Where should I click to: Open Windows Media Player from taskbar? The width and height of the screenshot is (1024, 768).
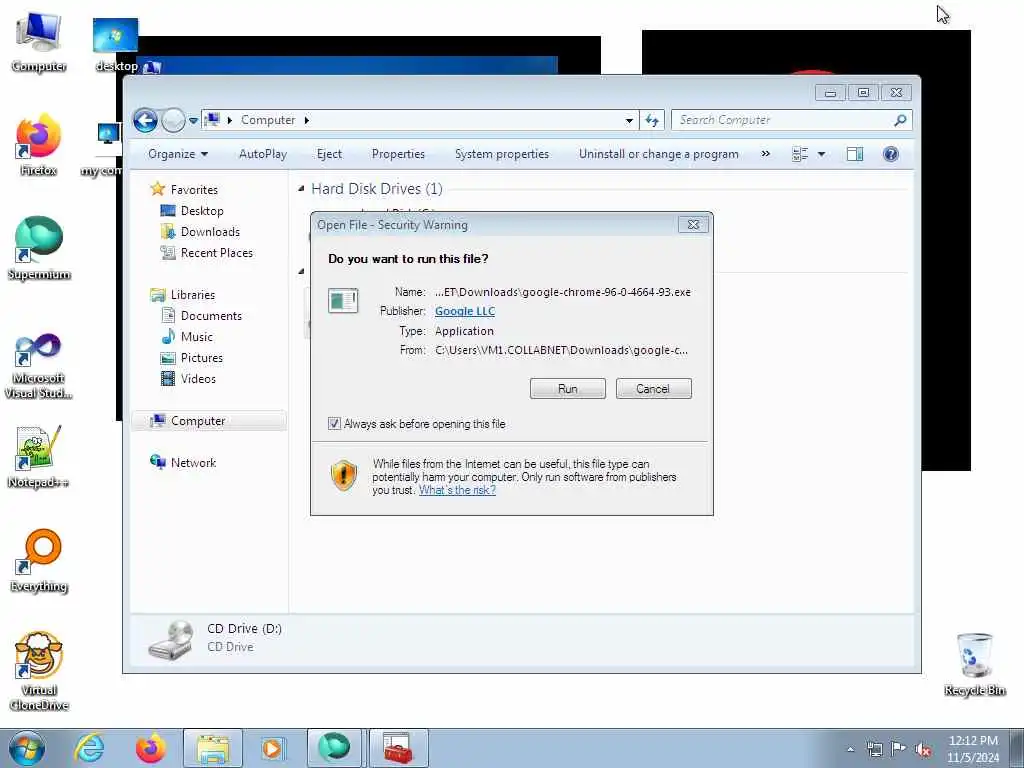point(272,748)
